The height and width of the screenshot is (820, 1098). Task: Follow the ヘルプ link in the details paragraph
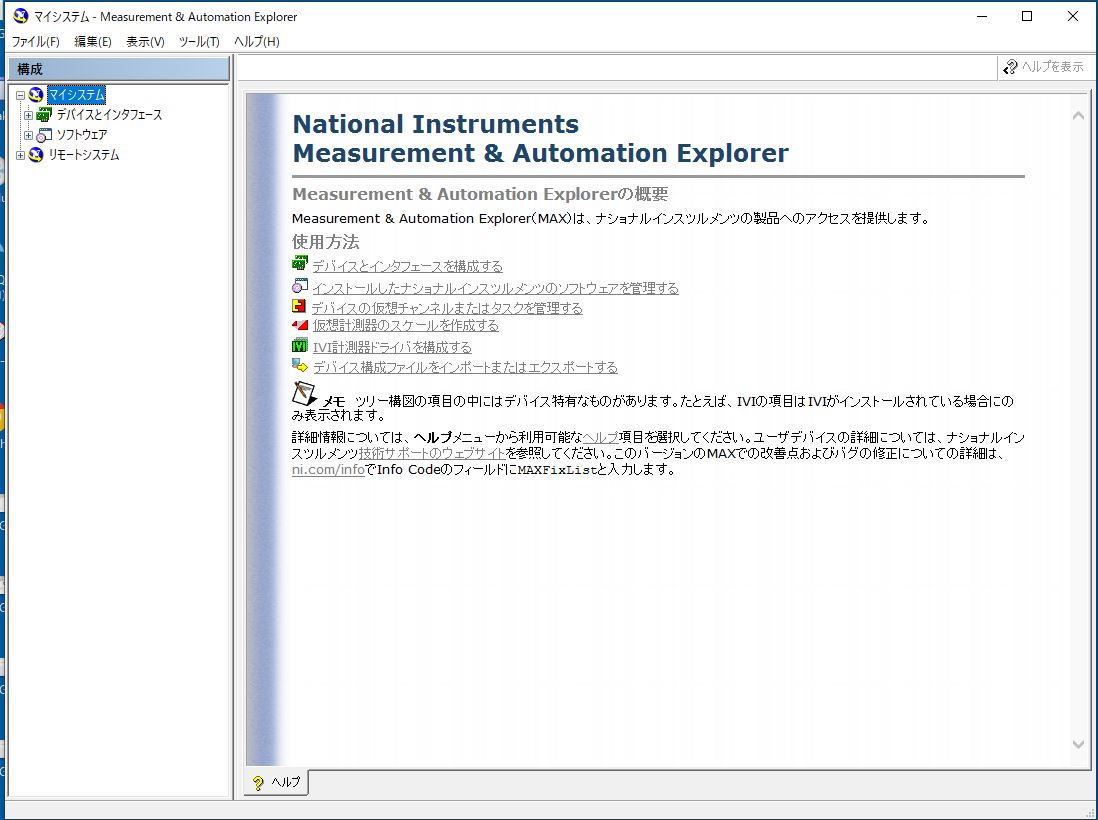(600, 438)
